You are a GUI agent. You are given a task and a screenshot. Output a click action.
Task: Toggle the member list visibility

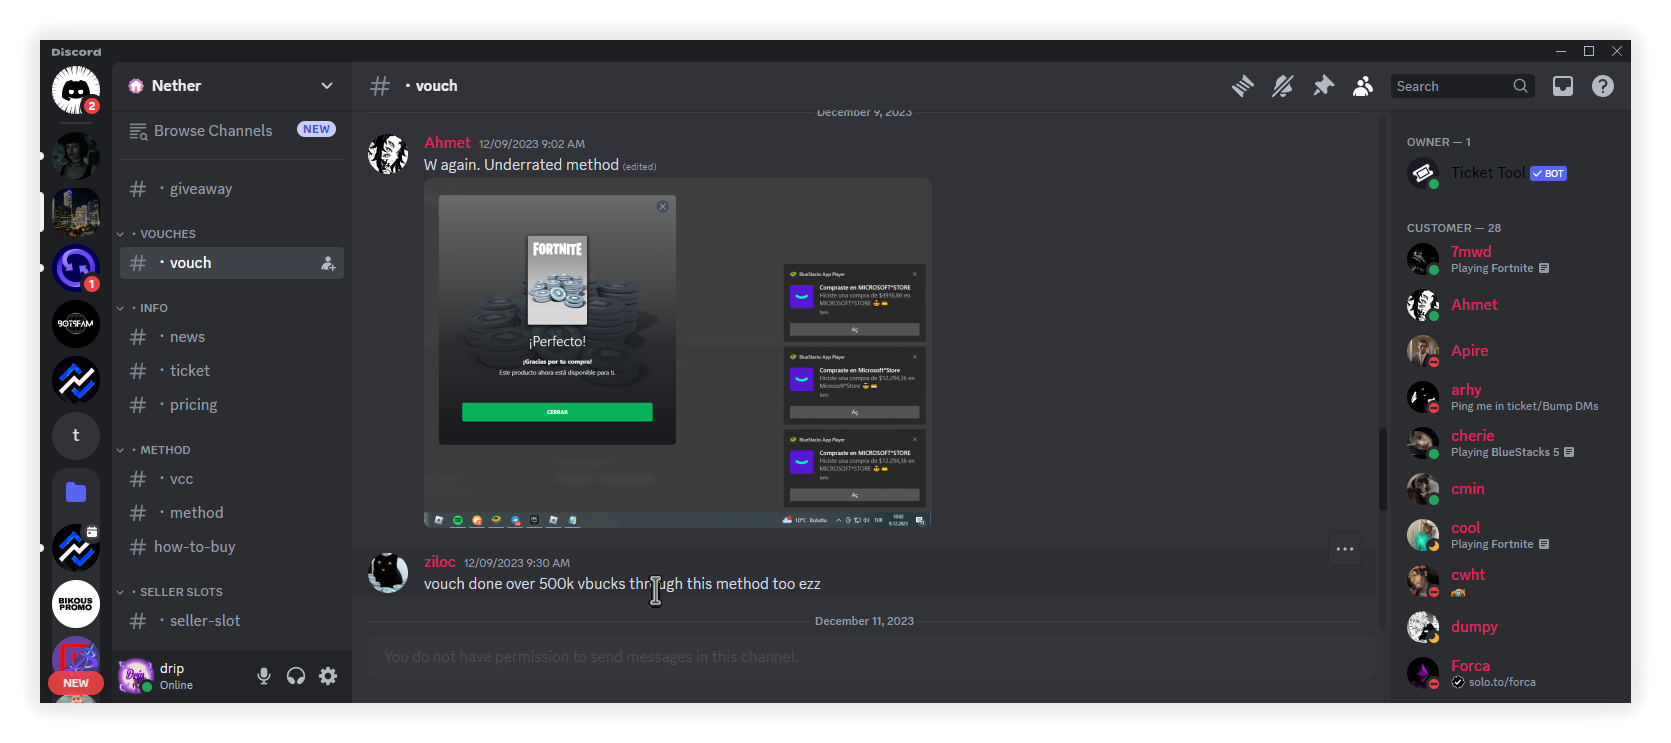pos(1363,86)
